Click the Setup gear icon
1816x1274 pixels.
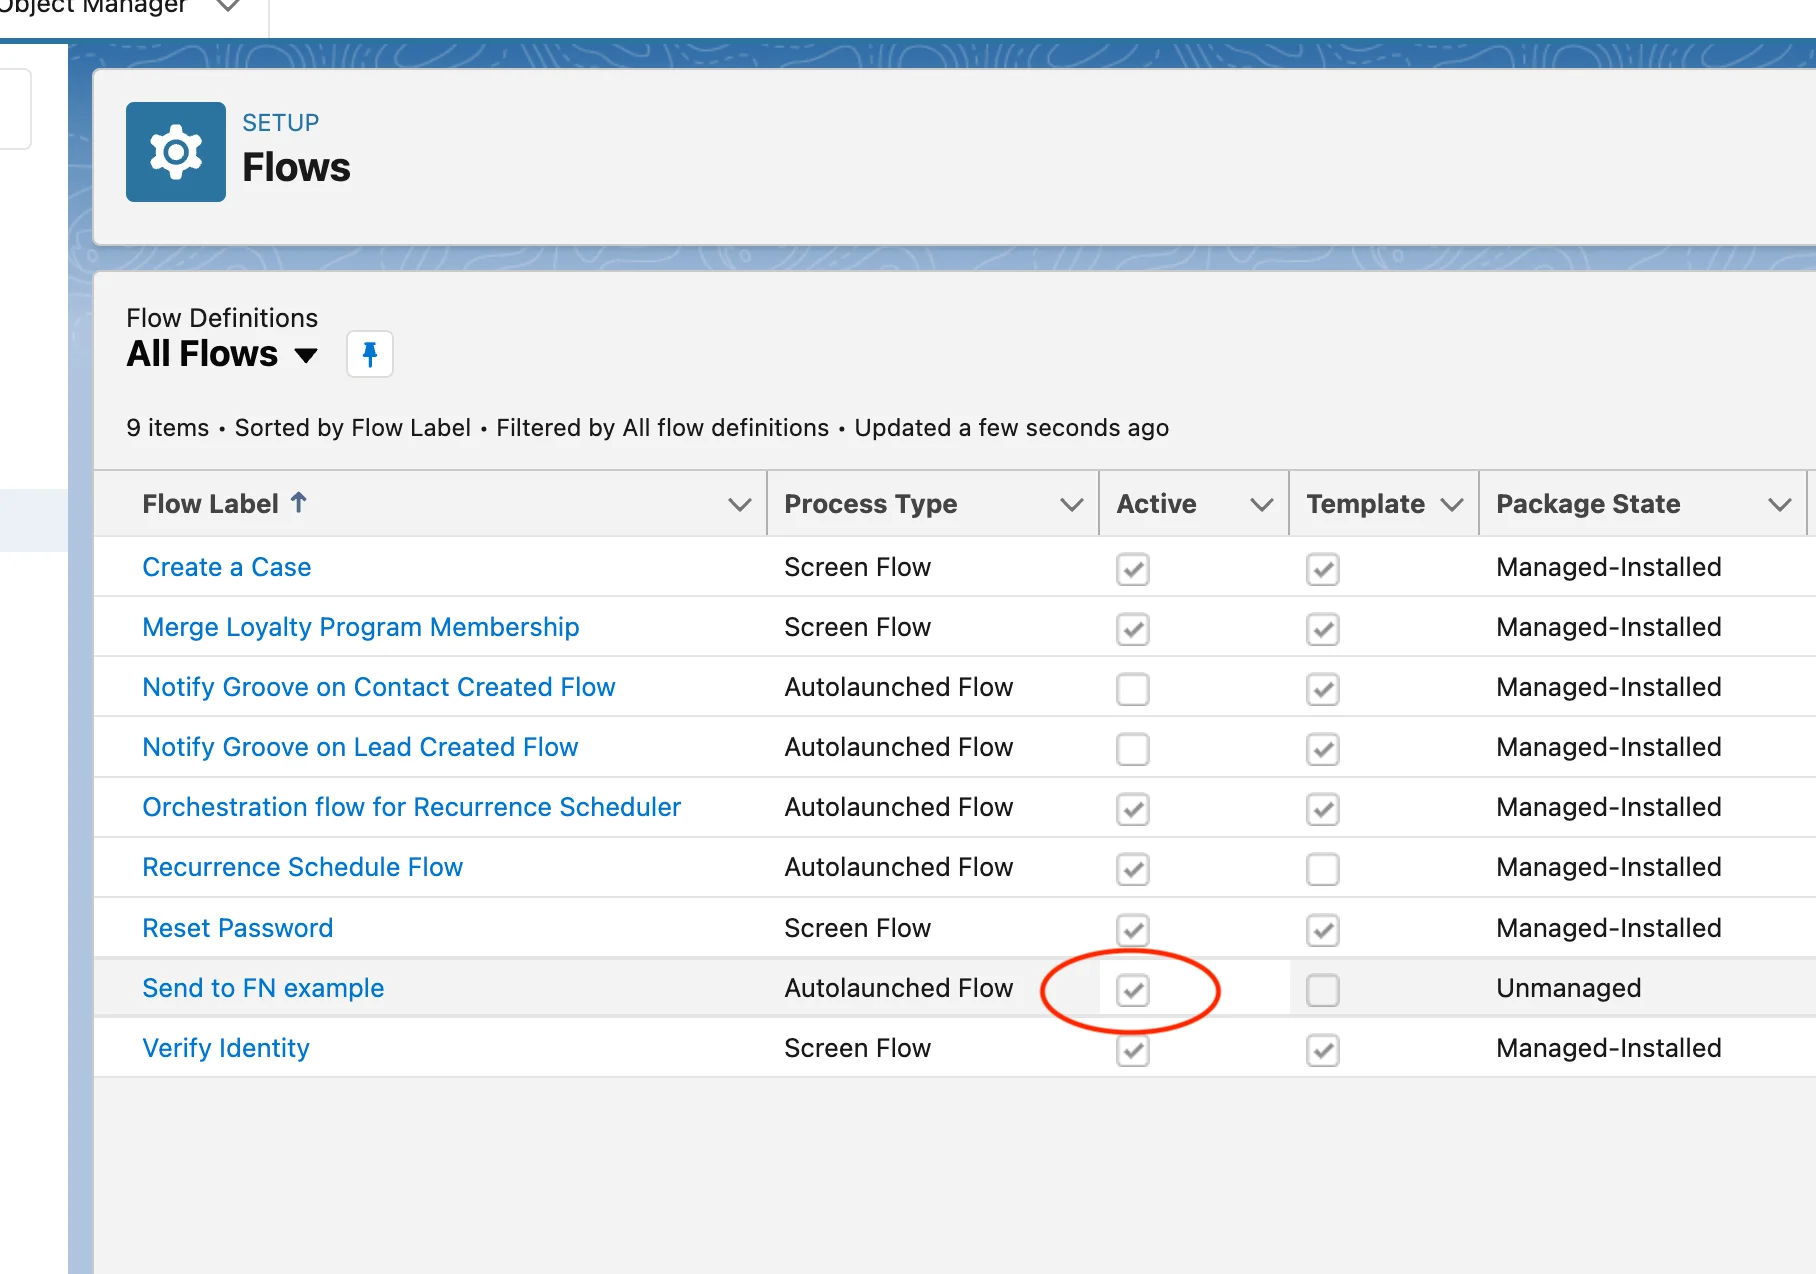(175, 152)
